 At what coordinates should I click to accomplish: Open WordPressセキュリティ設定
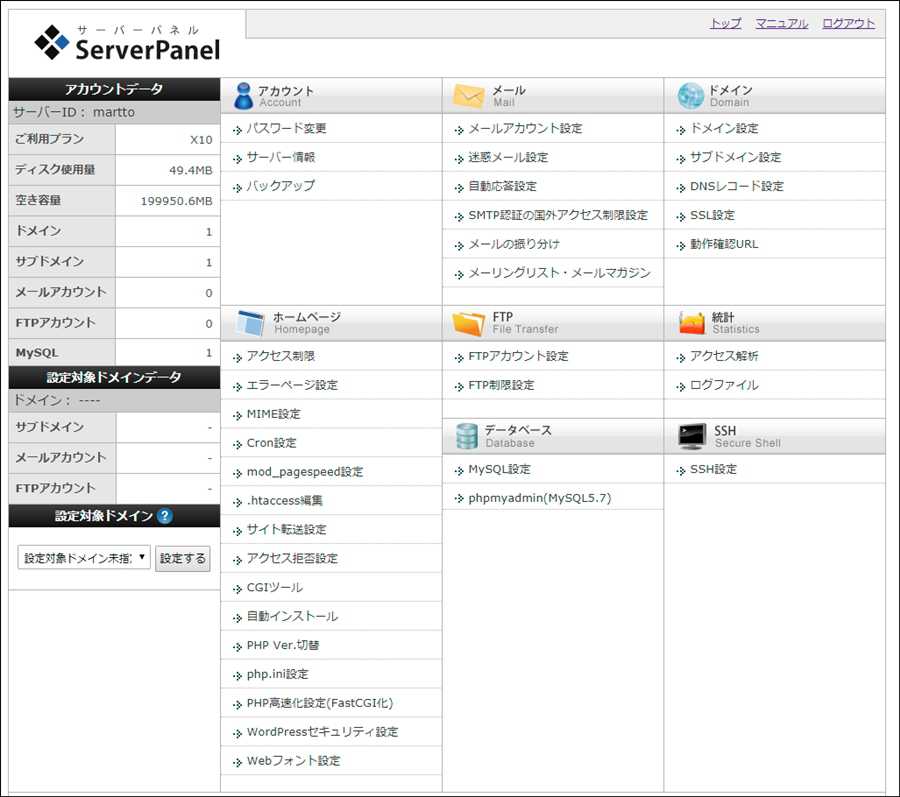(322, 732)
